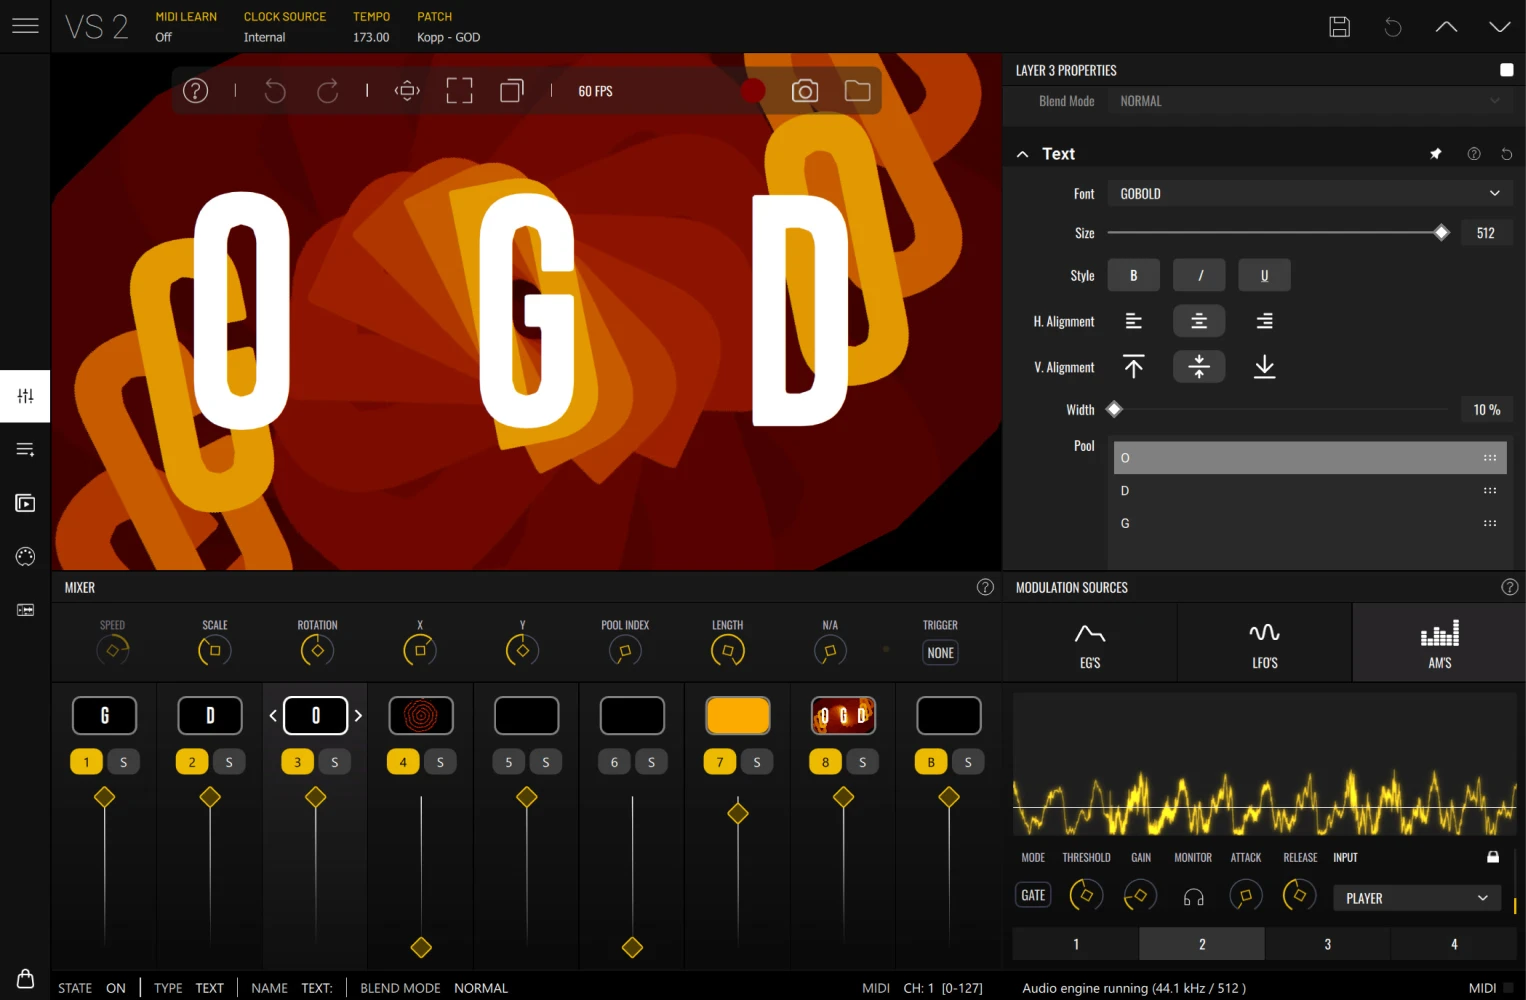The image size is (1526, 1000).
Task: Toggle bold style for the text layer
Action: click(x=1133, y=275)
